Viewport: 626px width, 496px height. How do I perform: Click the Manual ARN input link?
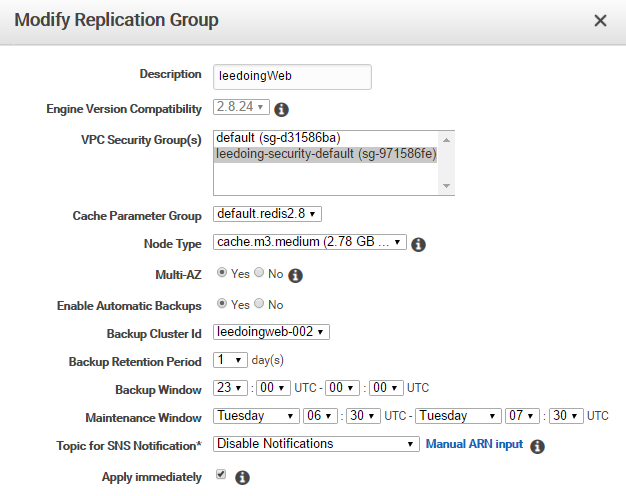coord(474,444)
